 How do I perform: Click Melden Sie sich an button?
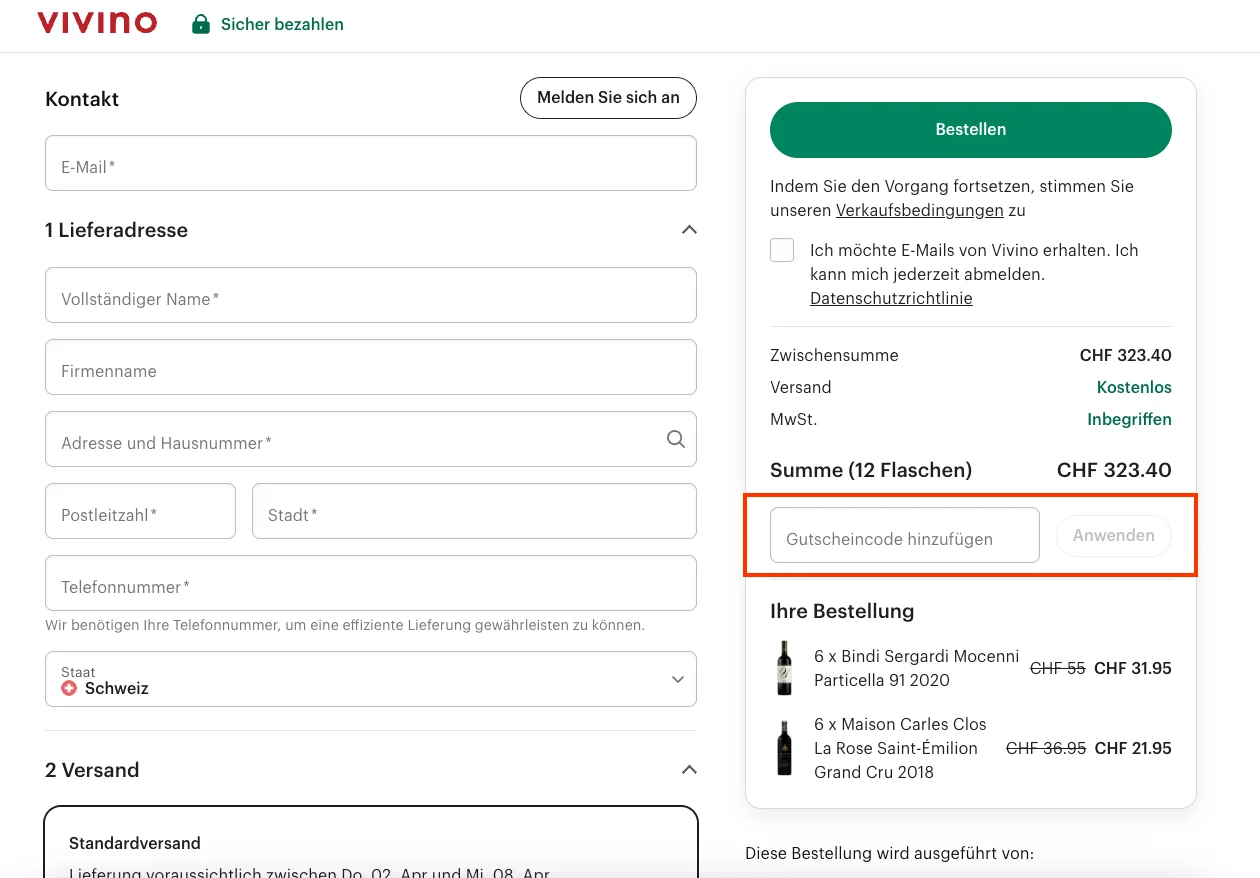click(608, 98)
